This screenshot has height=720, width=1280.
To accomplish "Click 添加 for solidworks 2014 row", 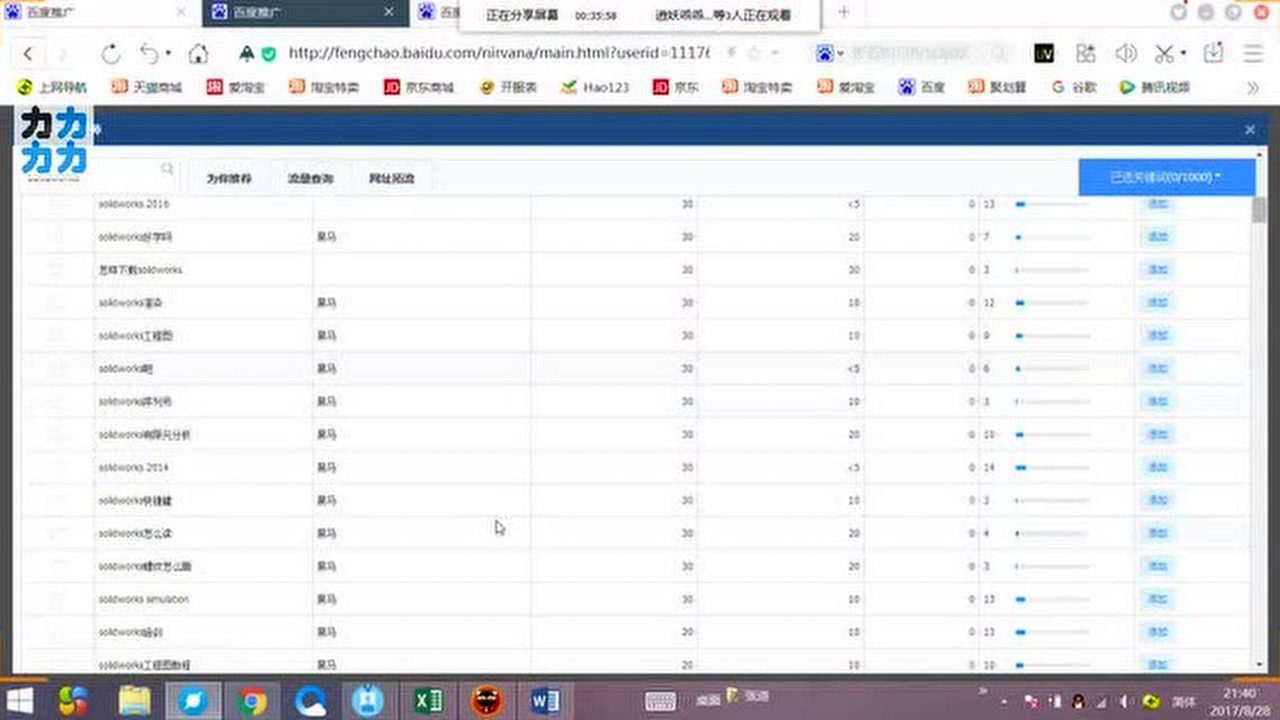I will (x=1157, y=467).
